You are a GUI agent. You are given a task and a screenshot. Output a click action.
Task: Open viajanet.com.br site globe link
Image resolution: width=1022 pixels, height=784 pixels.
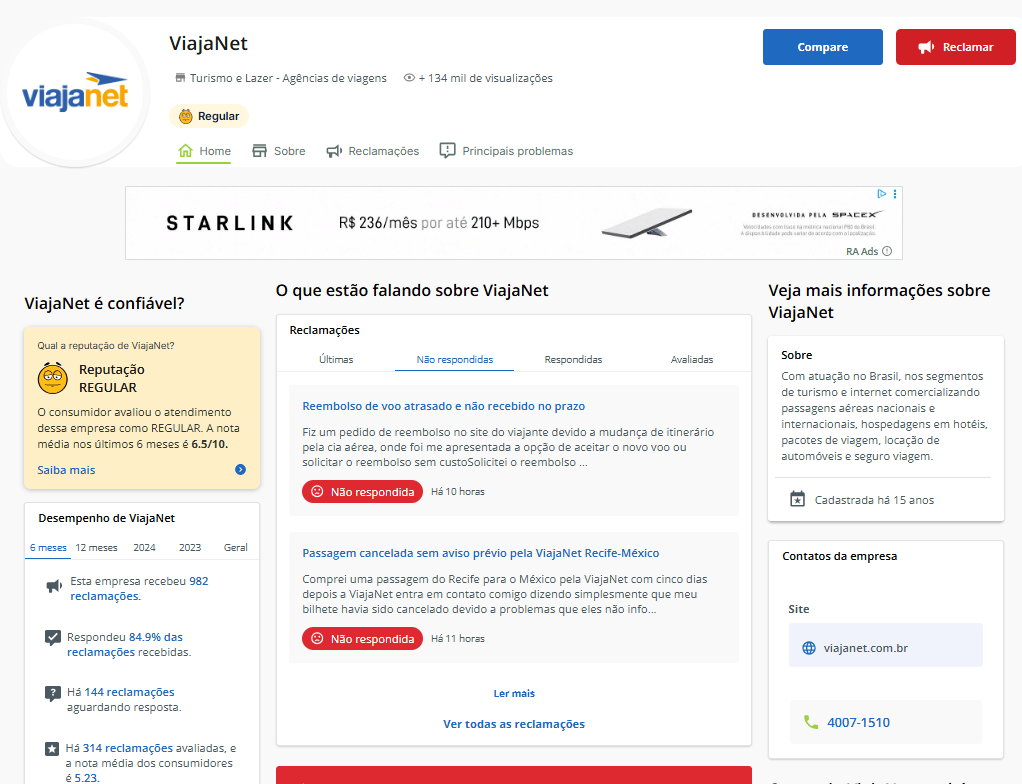[x=886, y=648]
